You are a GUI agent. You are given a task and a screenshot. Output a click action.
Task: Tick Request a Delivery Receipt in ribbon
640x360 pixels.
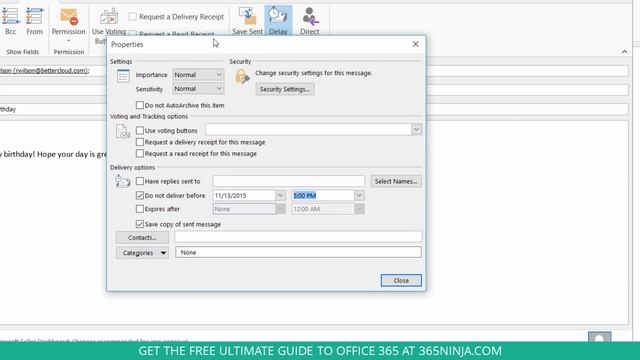(133, 16)
